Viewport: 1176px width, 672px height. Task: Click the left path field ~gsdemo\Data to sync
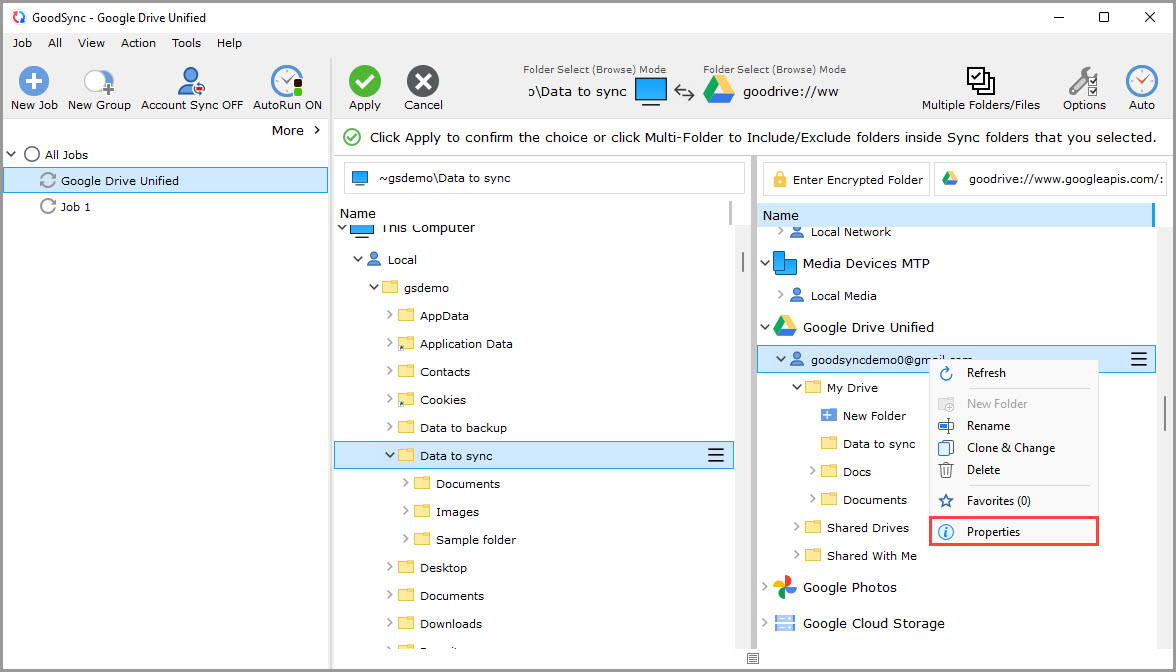coord(544,178)
